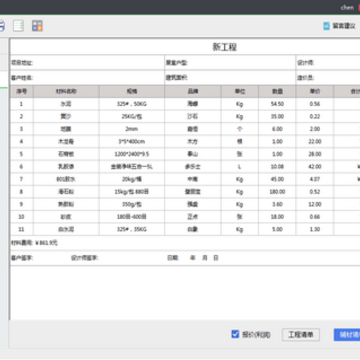
Task: Click the 客户姓名 customer name field
Action: tap(87, 78)
